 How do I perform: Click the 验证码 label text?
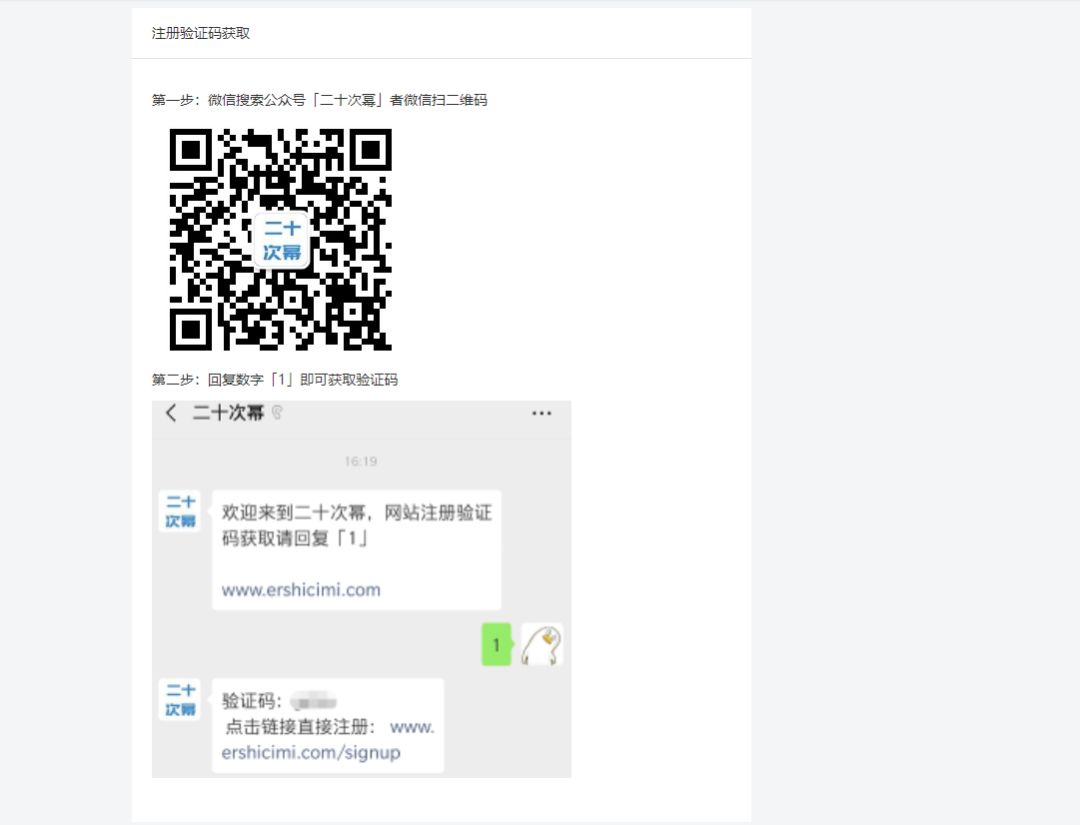click(251, 701)
